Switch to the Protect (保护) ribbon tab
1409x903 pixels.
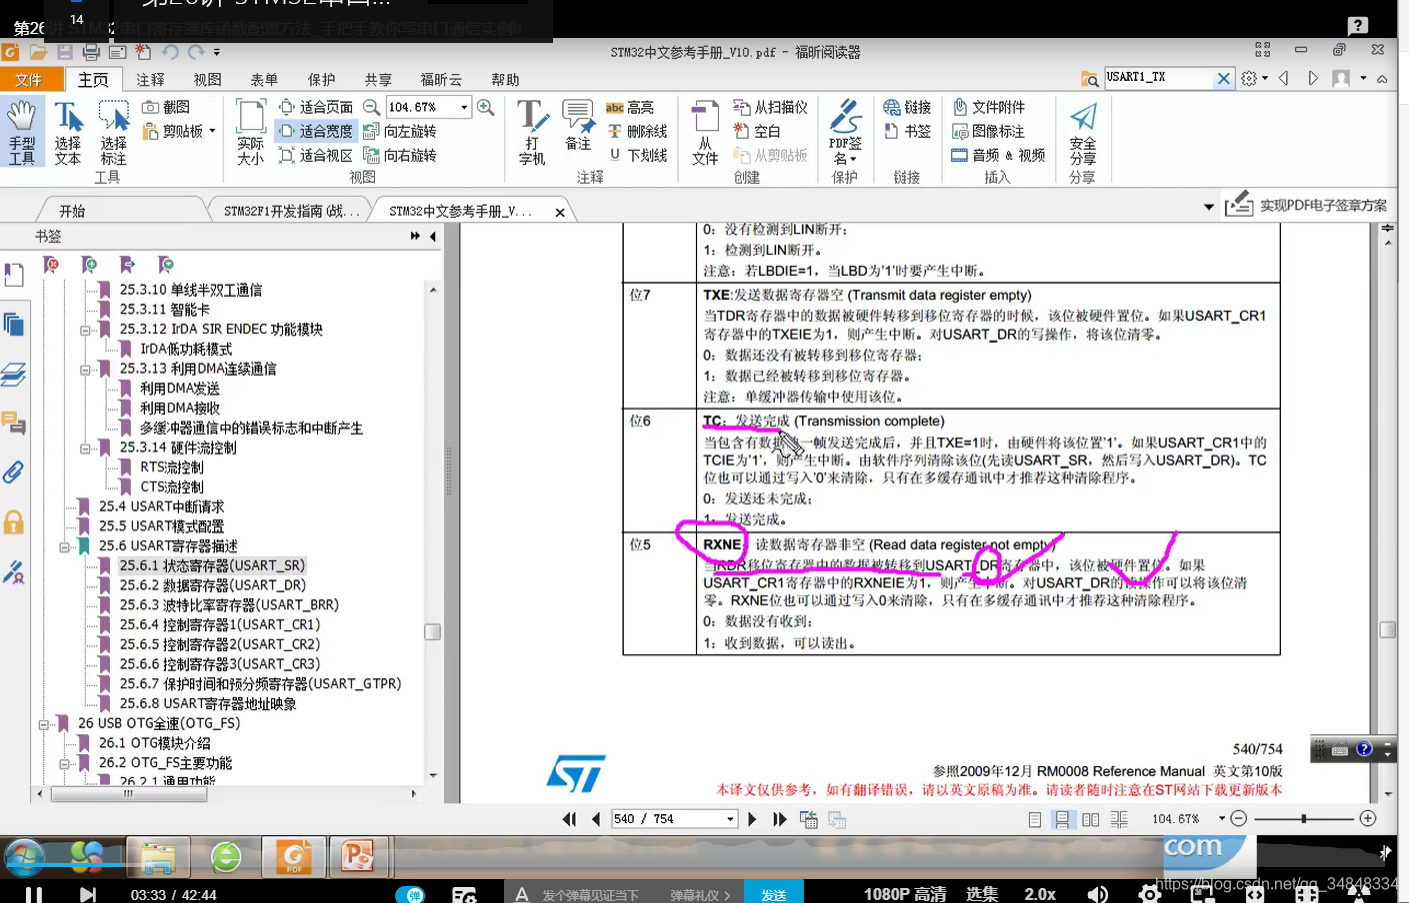click(x=321, y=80)
